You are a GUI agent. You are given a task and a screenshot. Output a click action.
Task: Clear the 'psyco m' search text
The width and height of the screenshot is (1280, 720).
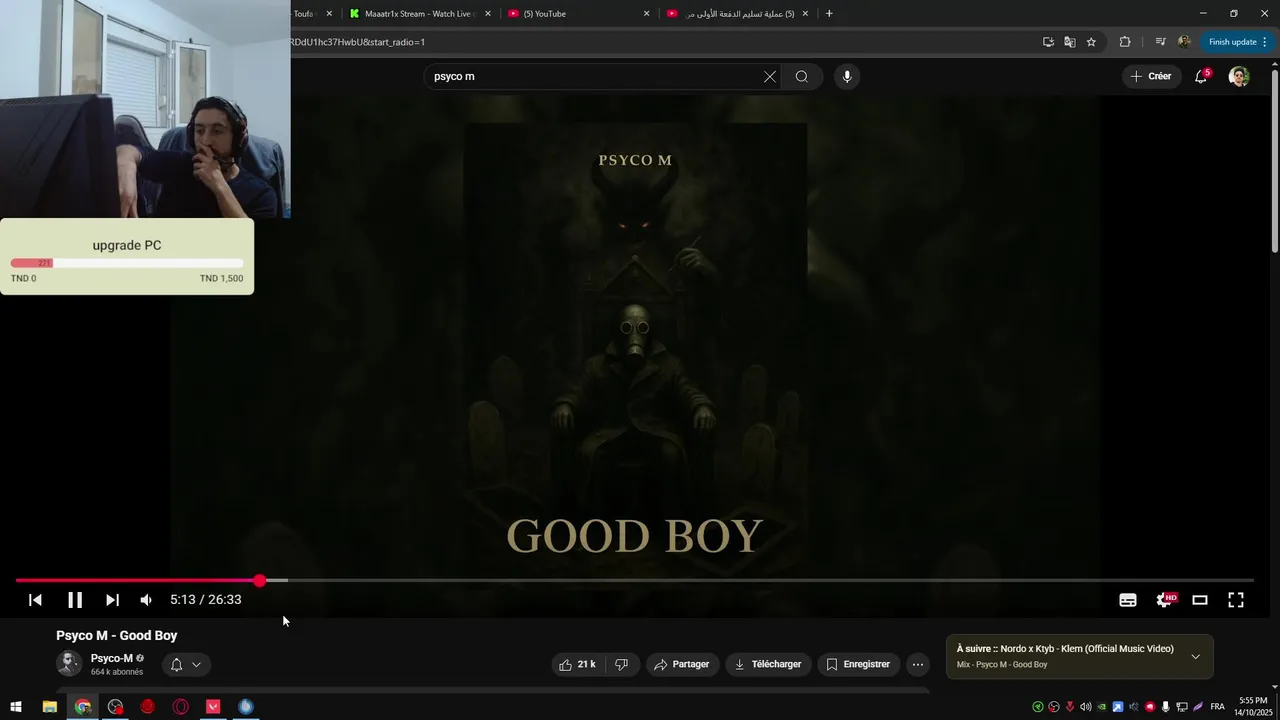coord(770,77)
